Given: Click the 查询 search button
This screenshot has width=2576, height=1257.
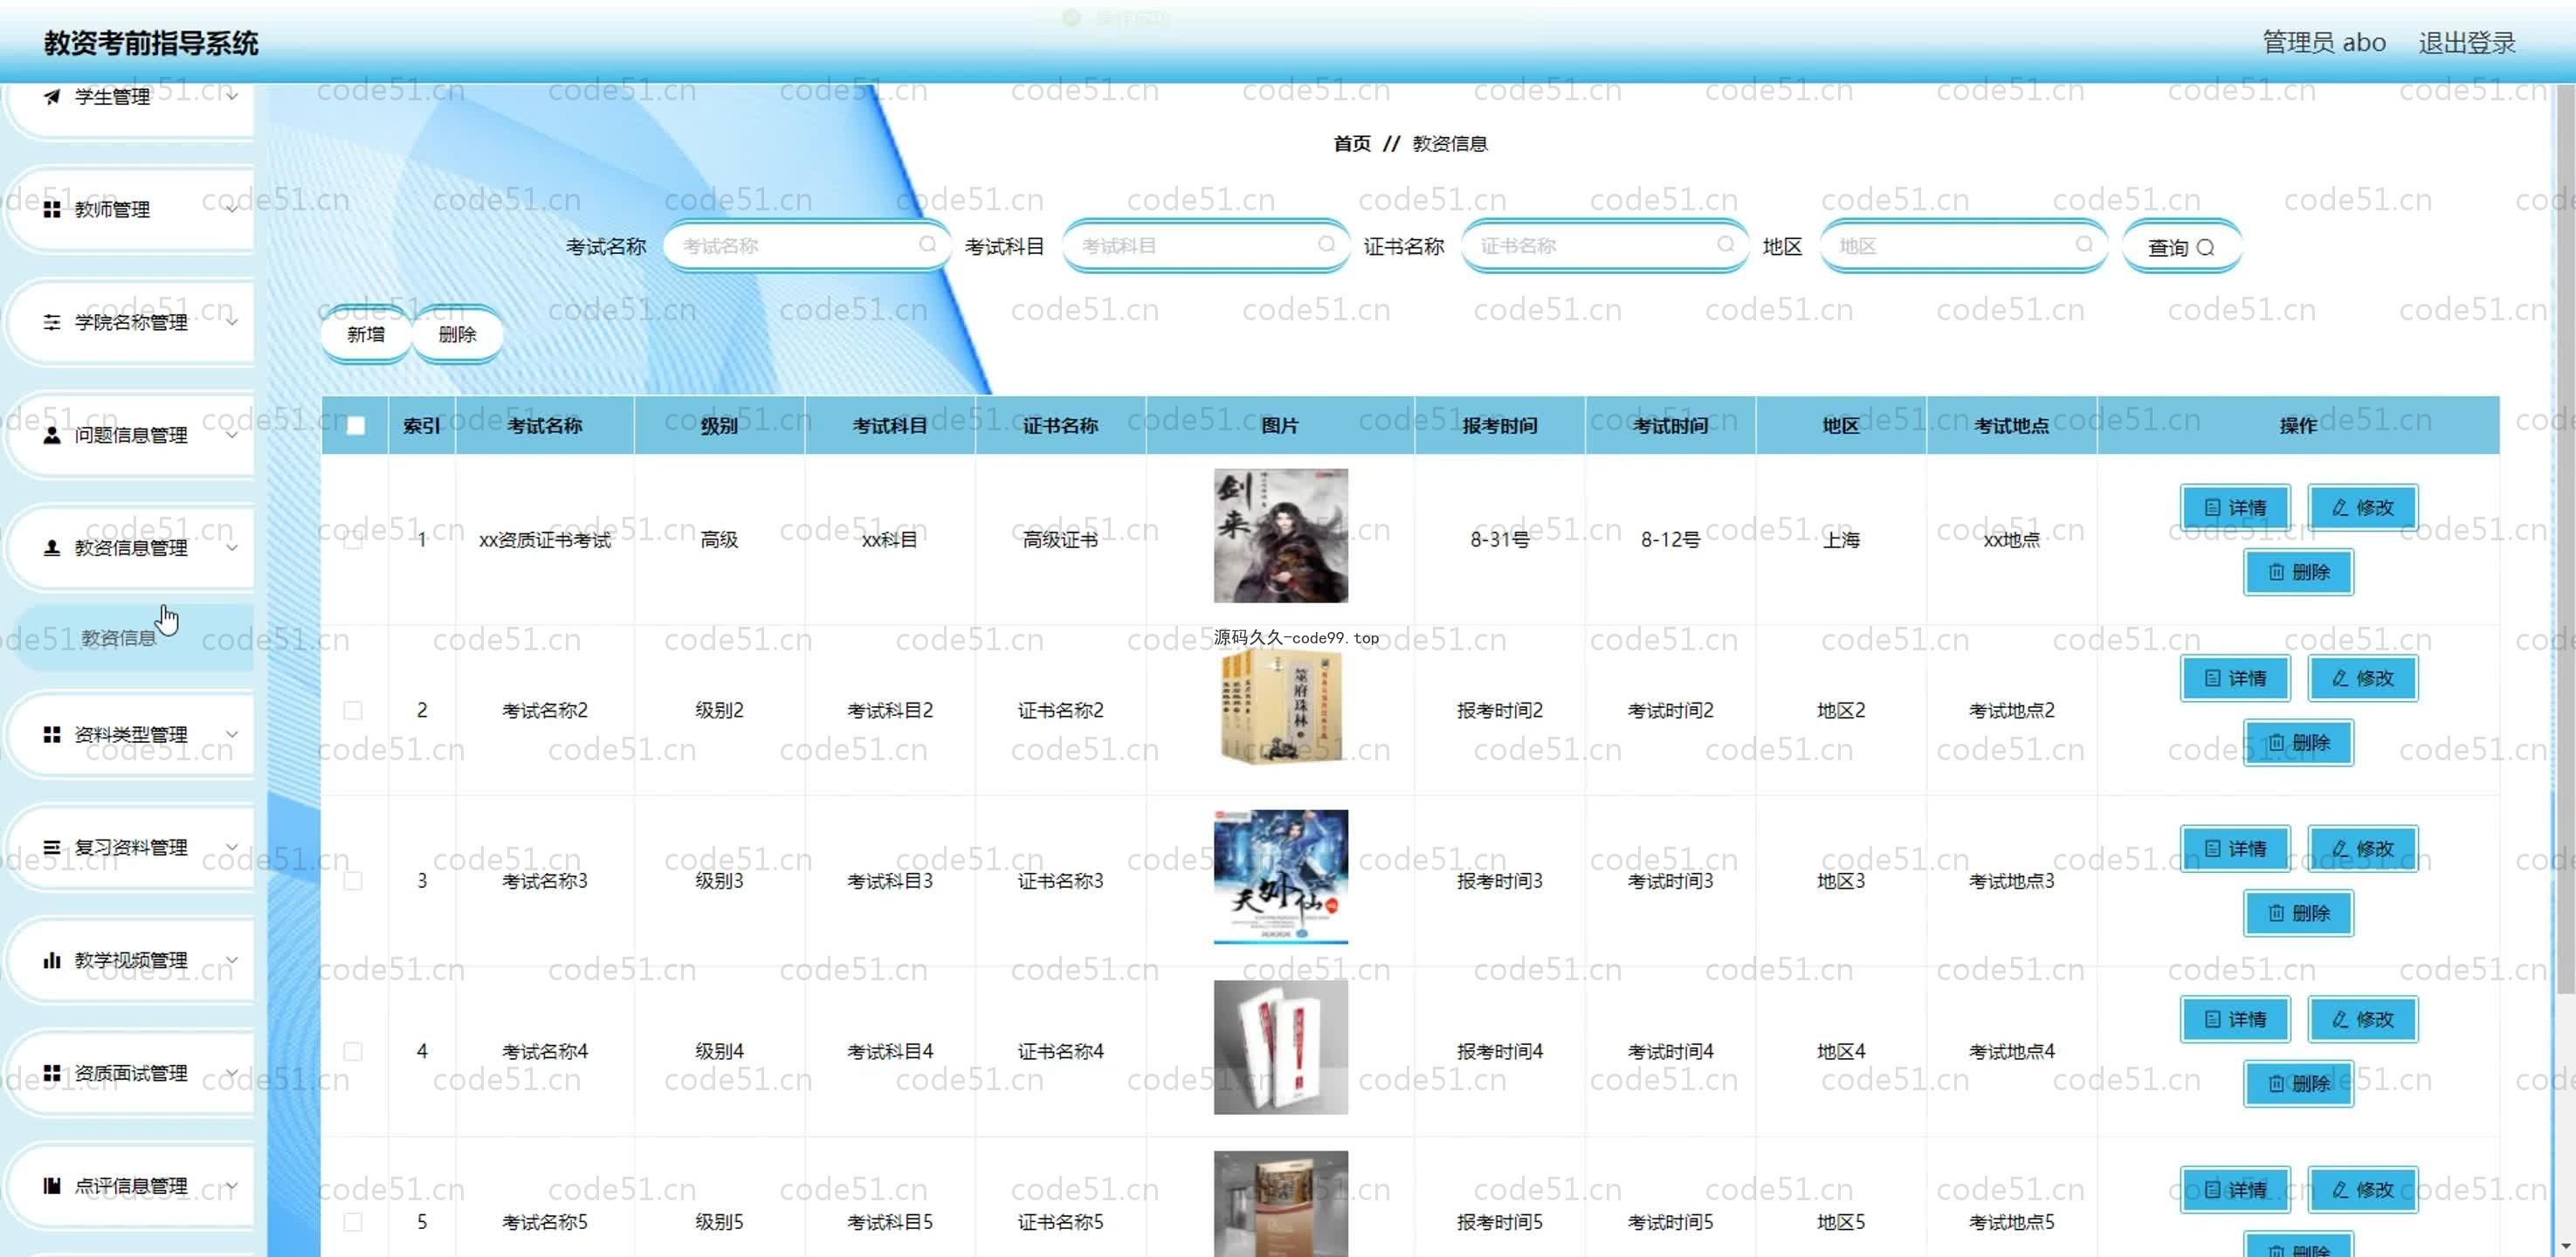Looking at the screenshot, I should (2181, 247).
